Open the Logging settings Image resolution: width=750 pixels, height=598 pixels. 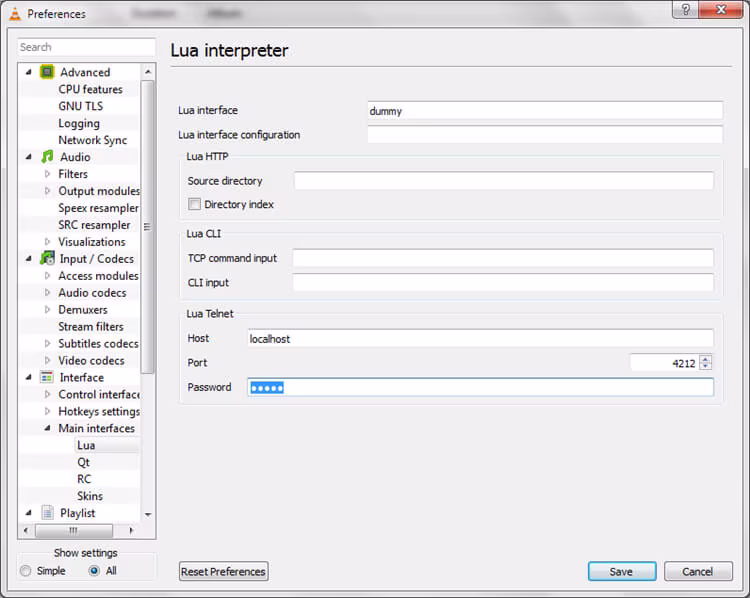79,123
